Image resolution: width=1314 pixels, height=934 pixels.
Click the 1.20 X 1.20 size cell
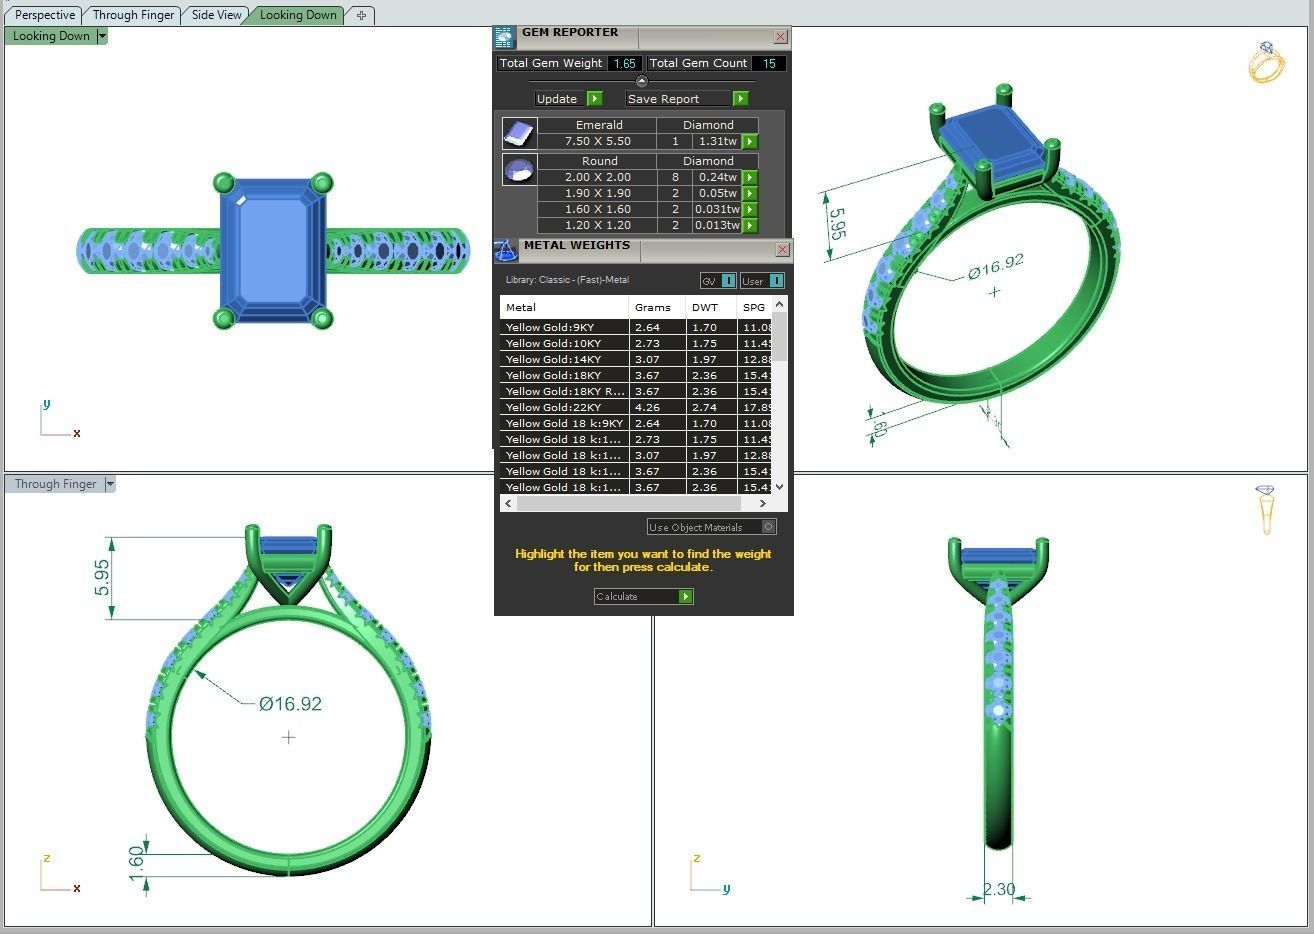[x=597, y=226]
